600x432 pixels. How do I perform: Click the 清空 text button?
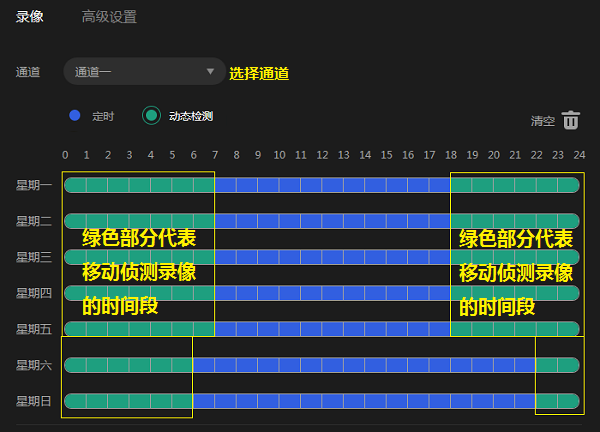542,121
